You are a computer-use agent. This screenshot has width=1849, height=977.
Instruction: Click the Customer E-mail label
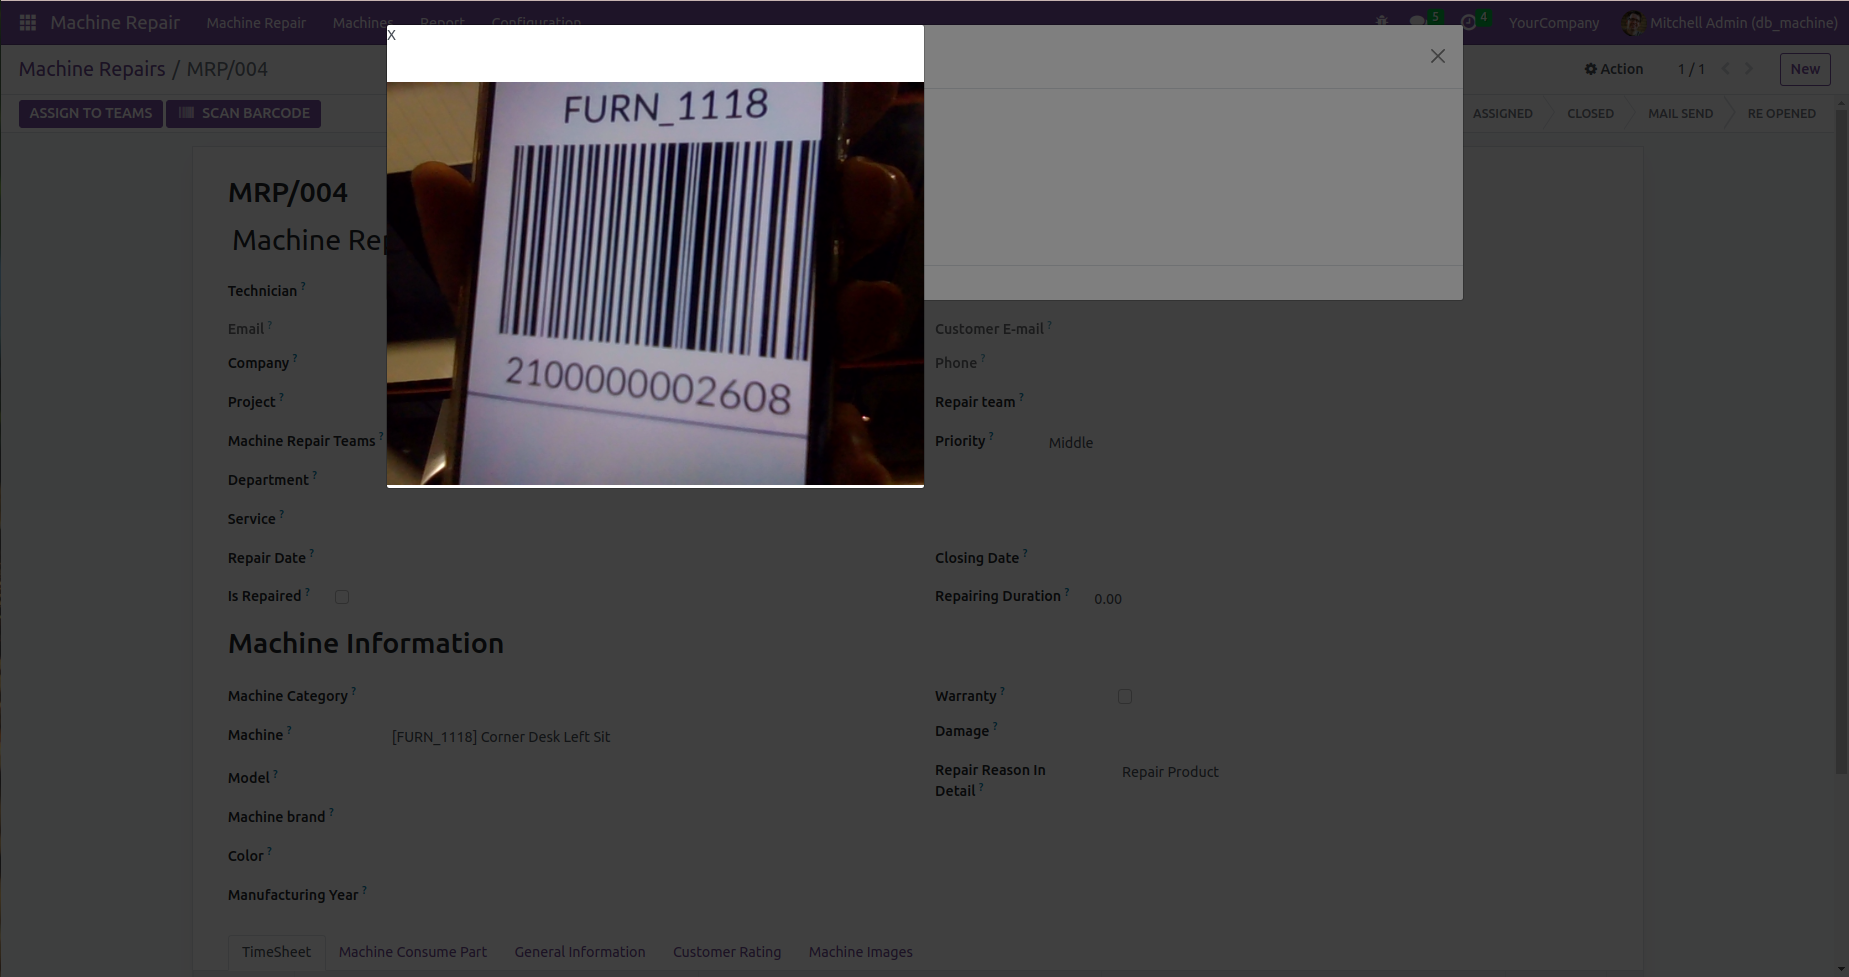989,329
